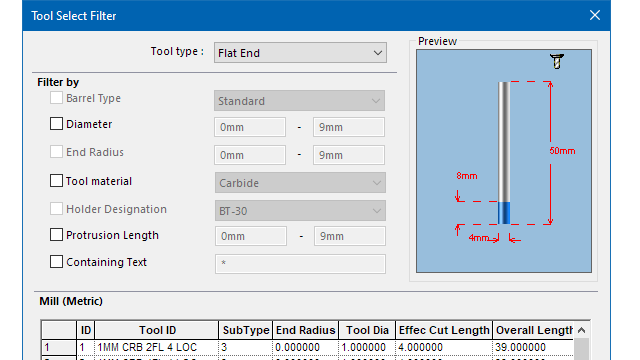Screen dimensions: 640x360
Task: Click the table scroll up arrow
Action: coord(582,330)
